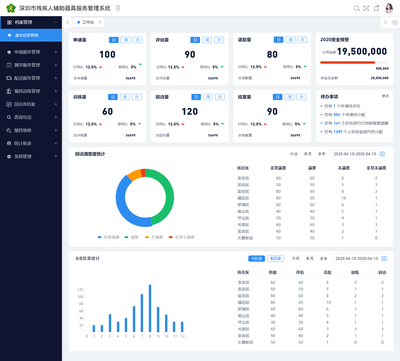This screenshot has width=400, height=361.
Task: Click the 辅具训练管理 sidebar icon
Action: (9, 91)
